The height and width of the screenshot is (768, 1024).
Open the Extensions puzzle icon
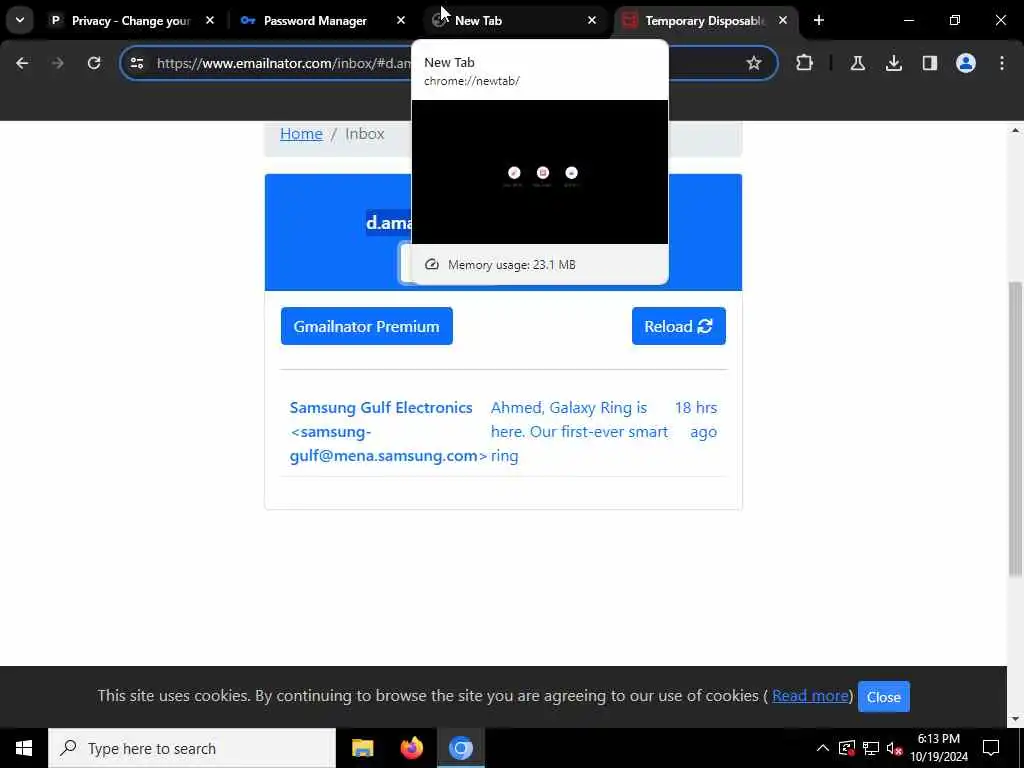pos(805,63)
